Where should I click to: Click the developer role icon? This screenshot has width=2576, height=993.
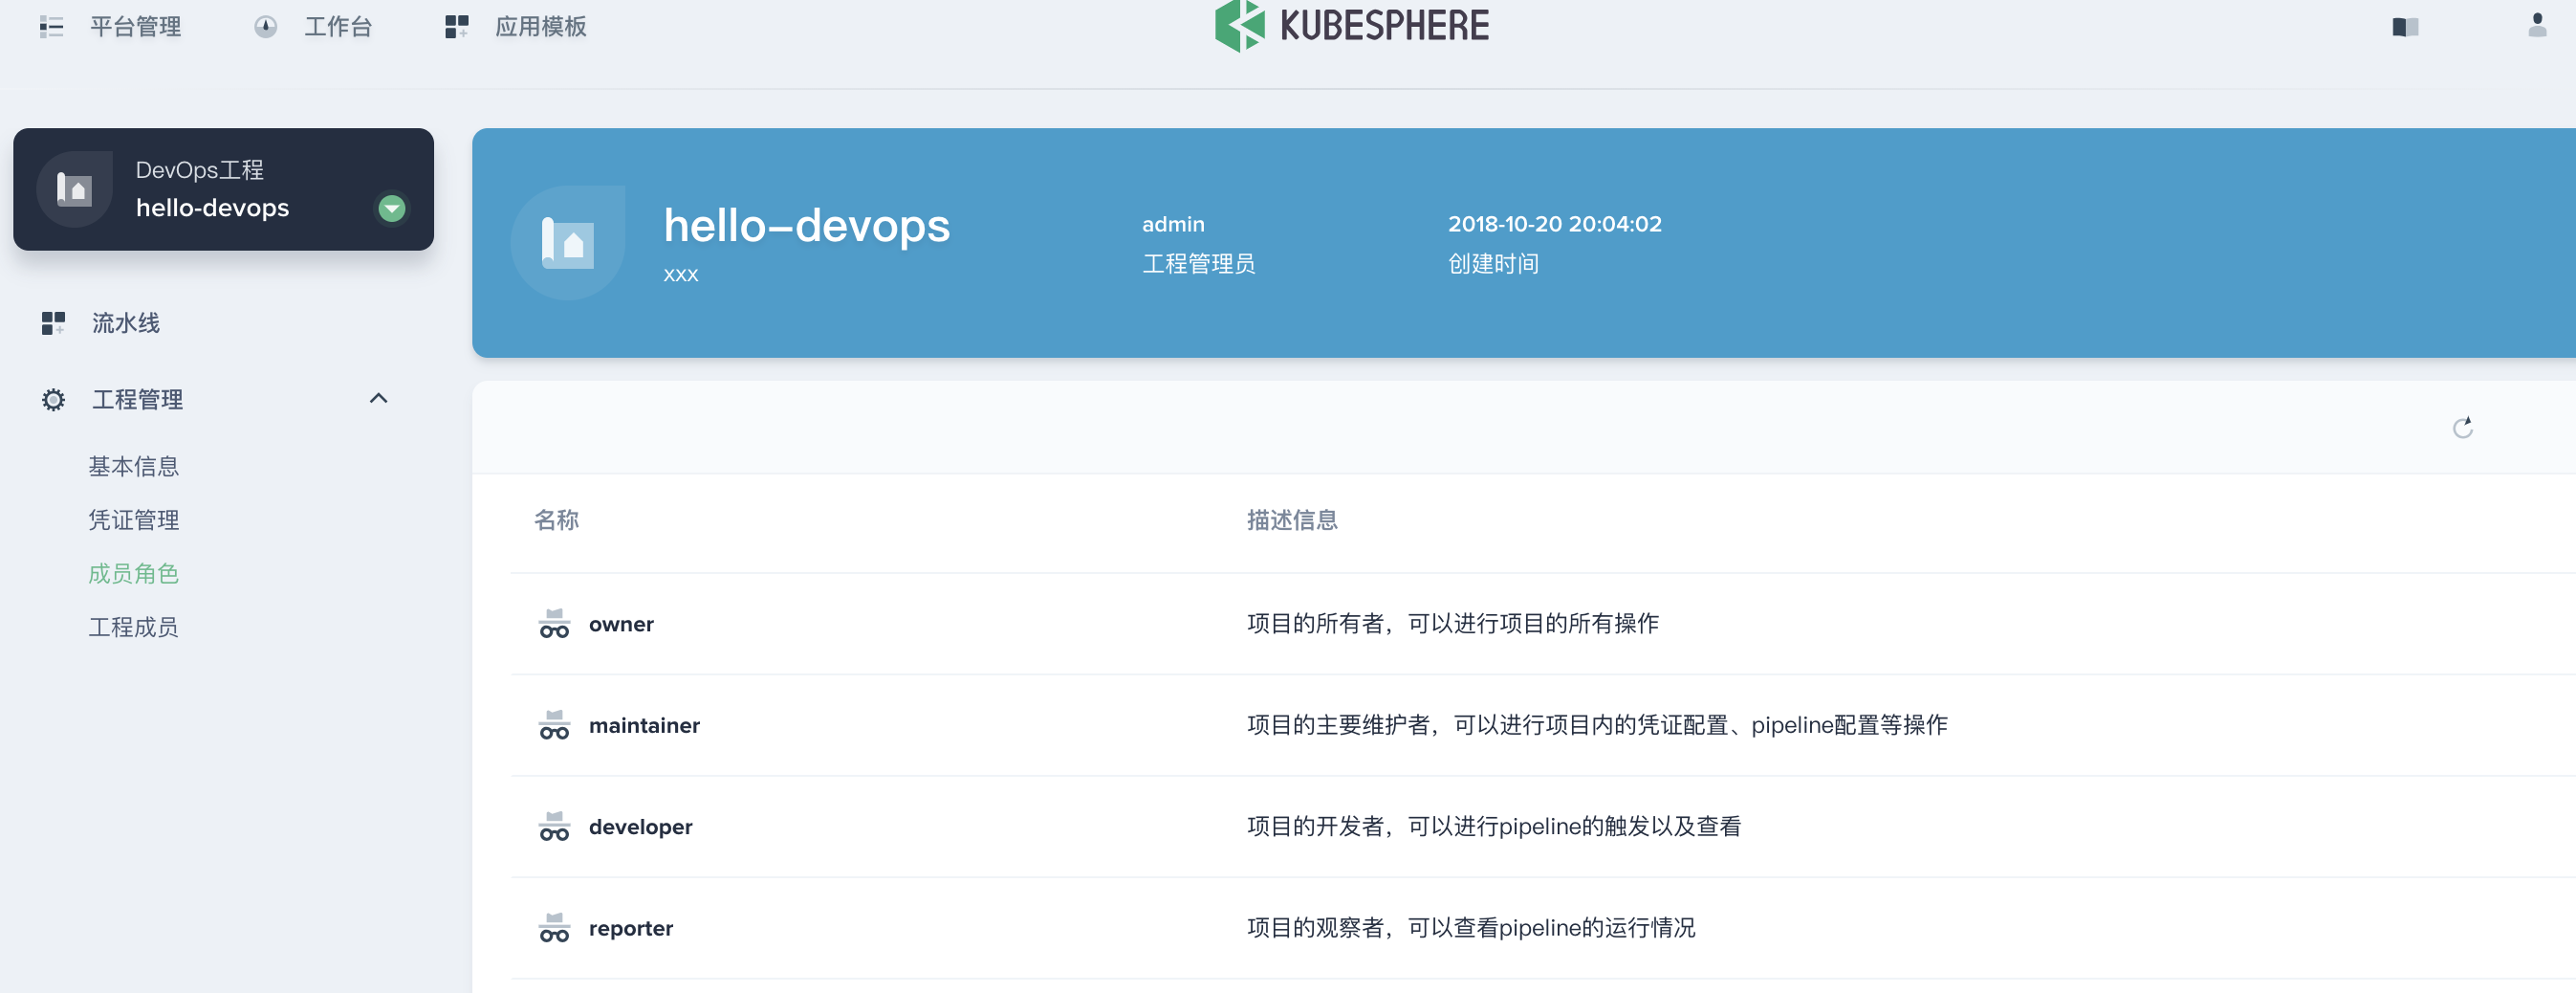554,827
